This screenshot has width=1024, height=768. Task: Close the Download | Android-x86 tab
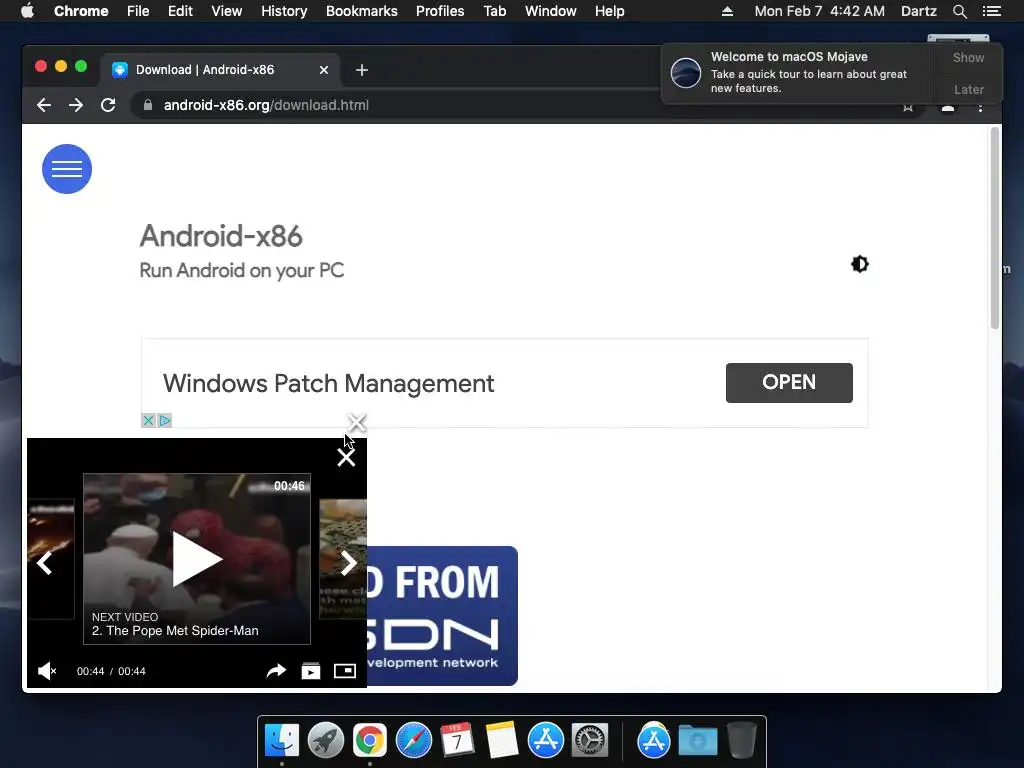pyautogui.click(x=324, y=70)
